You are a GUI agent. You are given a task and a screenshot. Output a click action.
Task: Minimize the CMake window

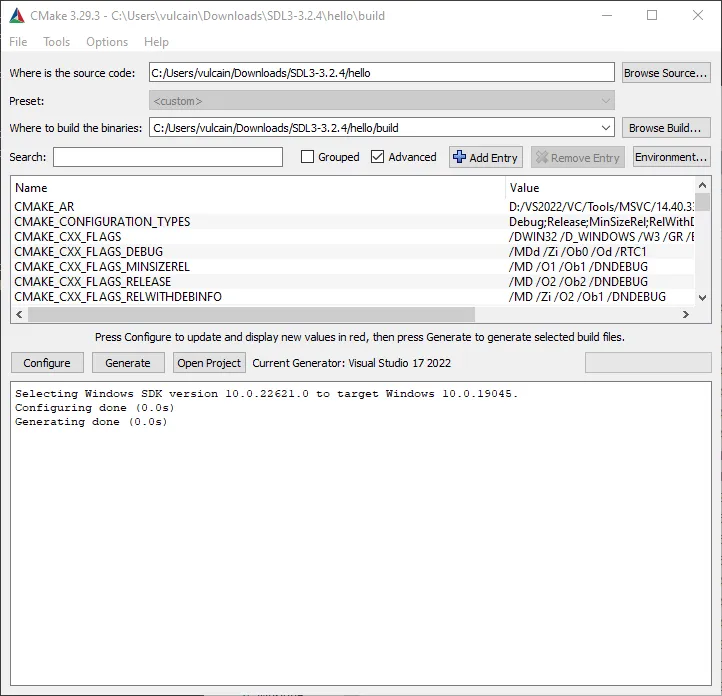point(607,15)
